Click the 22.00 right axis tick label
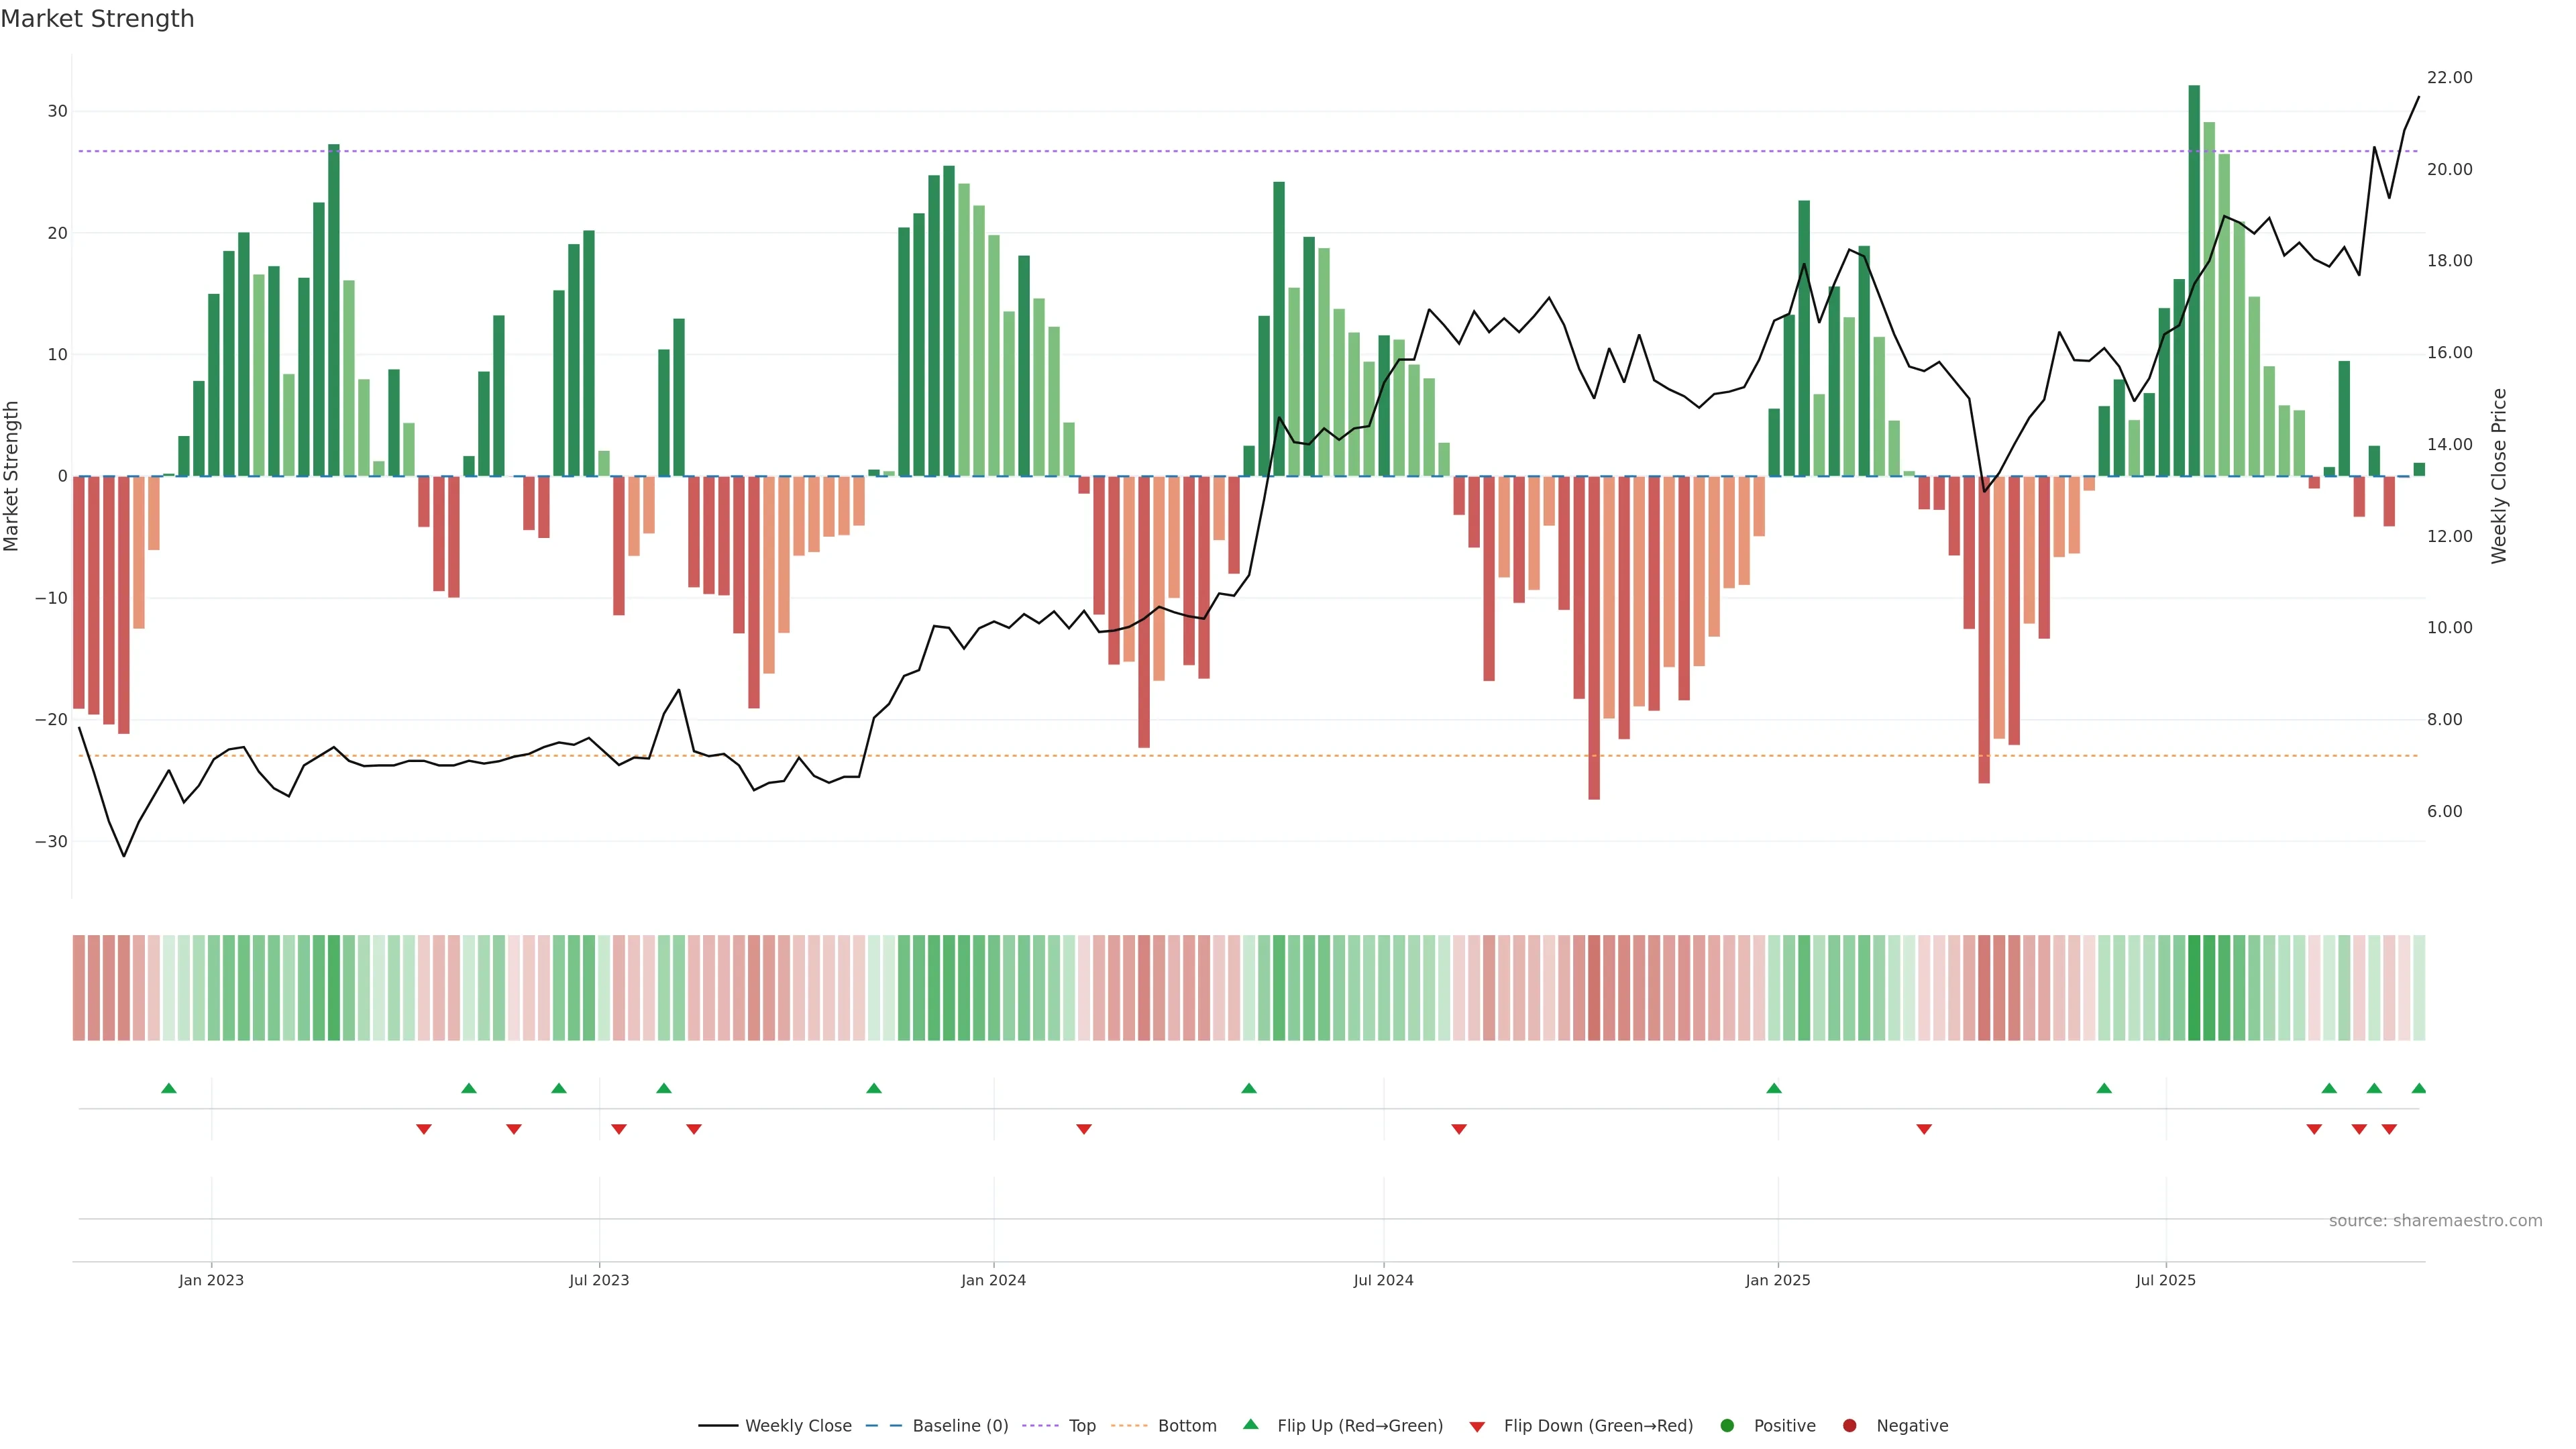The image size is (2576, 1449). (x=2449, y=78)
